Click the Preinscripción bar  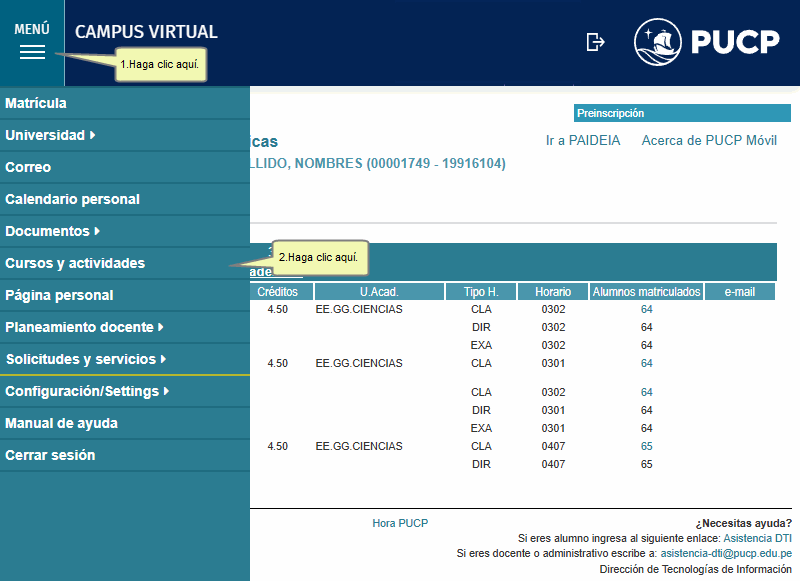point(682,113)
